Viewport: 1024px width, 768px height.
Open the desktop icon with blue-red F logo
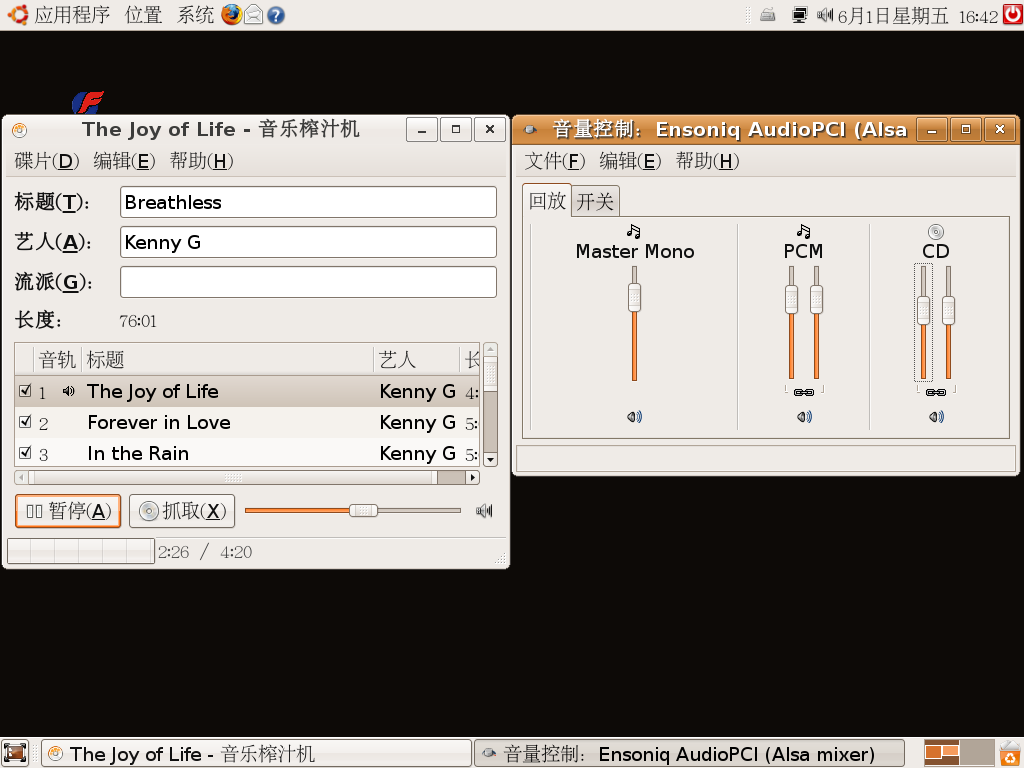pyautogui.click(x=88, y=103)
